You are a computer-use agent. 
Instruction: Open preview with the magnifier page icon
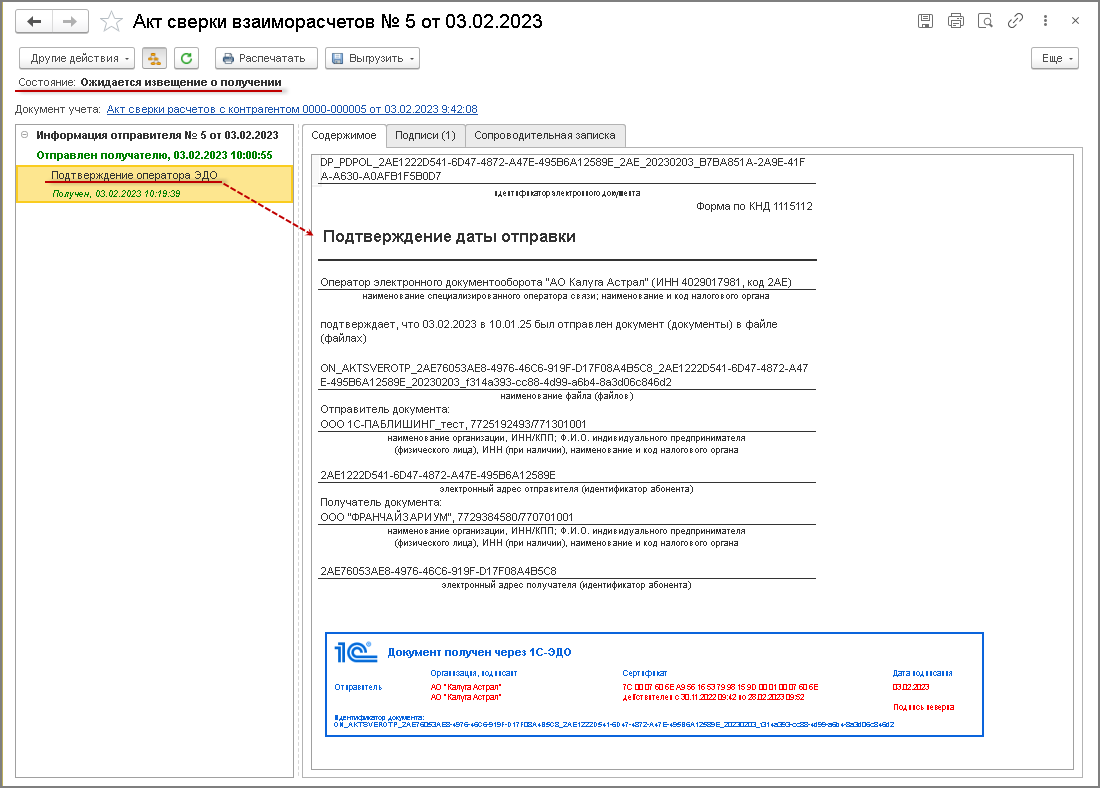(985, 21)
